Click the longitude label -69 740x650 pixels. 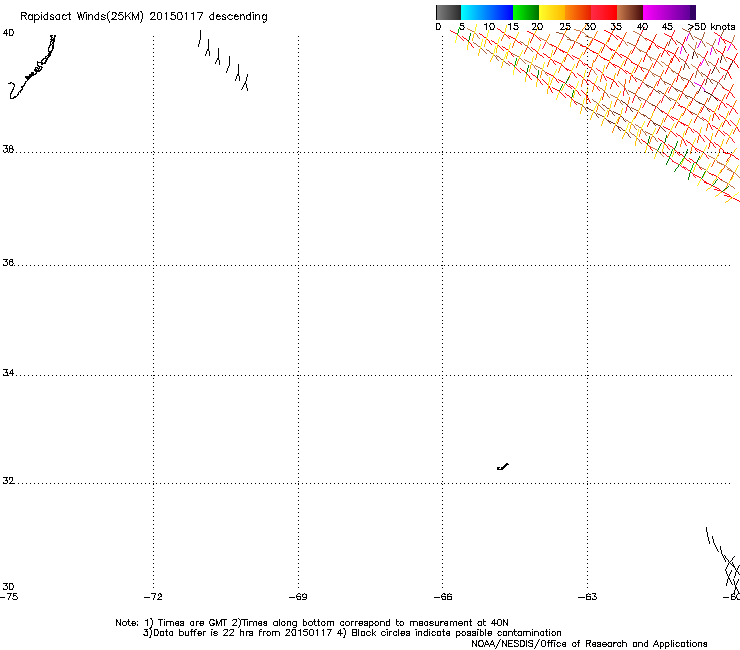pyautogui.click(x=298, y=597)
